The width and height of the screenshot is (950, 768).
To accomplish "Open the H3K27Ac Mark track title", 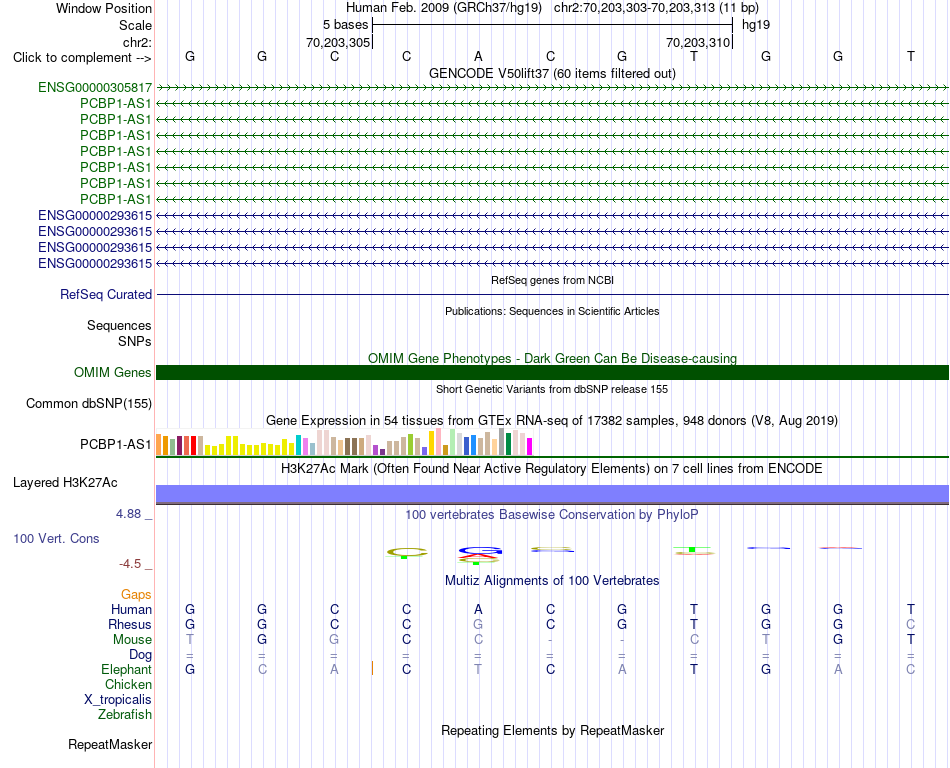I will [x=552, y=468].
